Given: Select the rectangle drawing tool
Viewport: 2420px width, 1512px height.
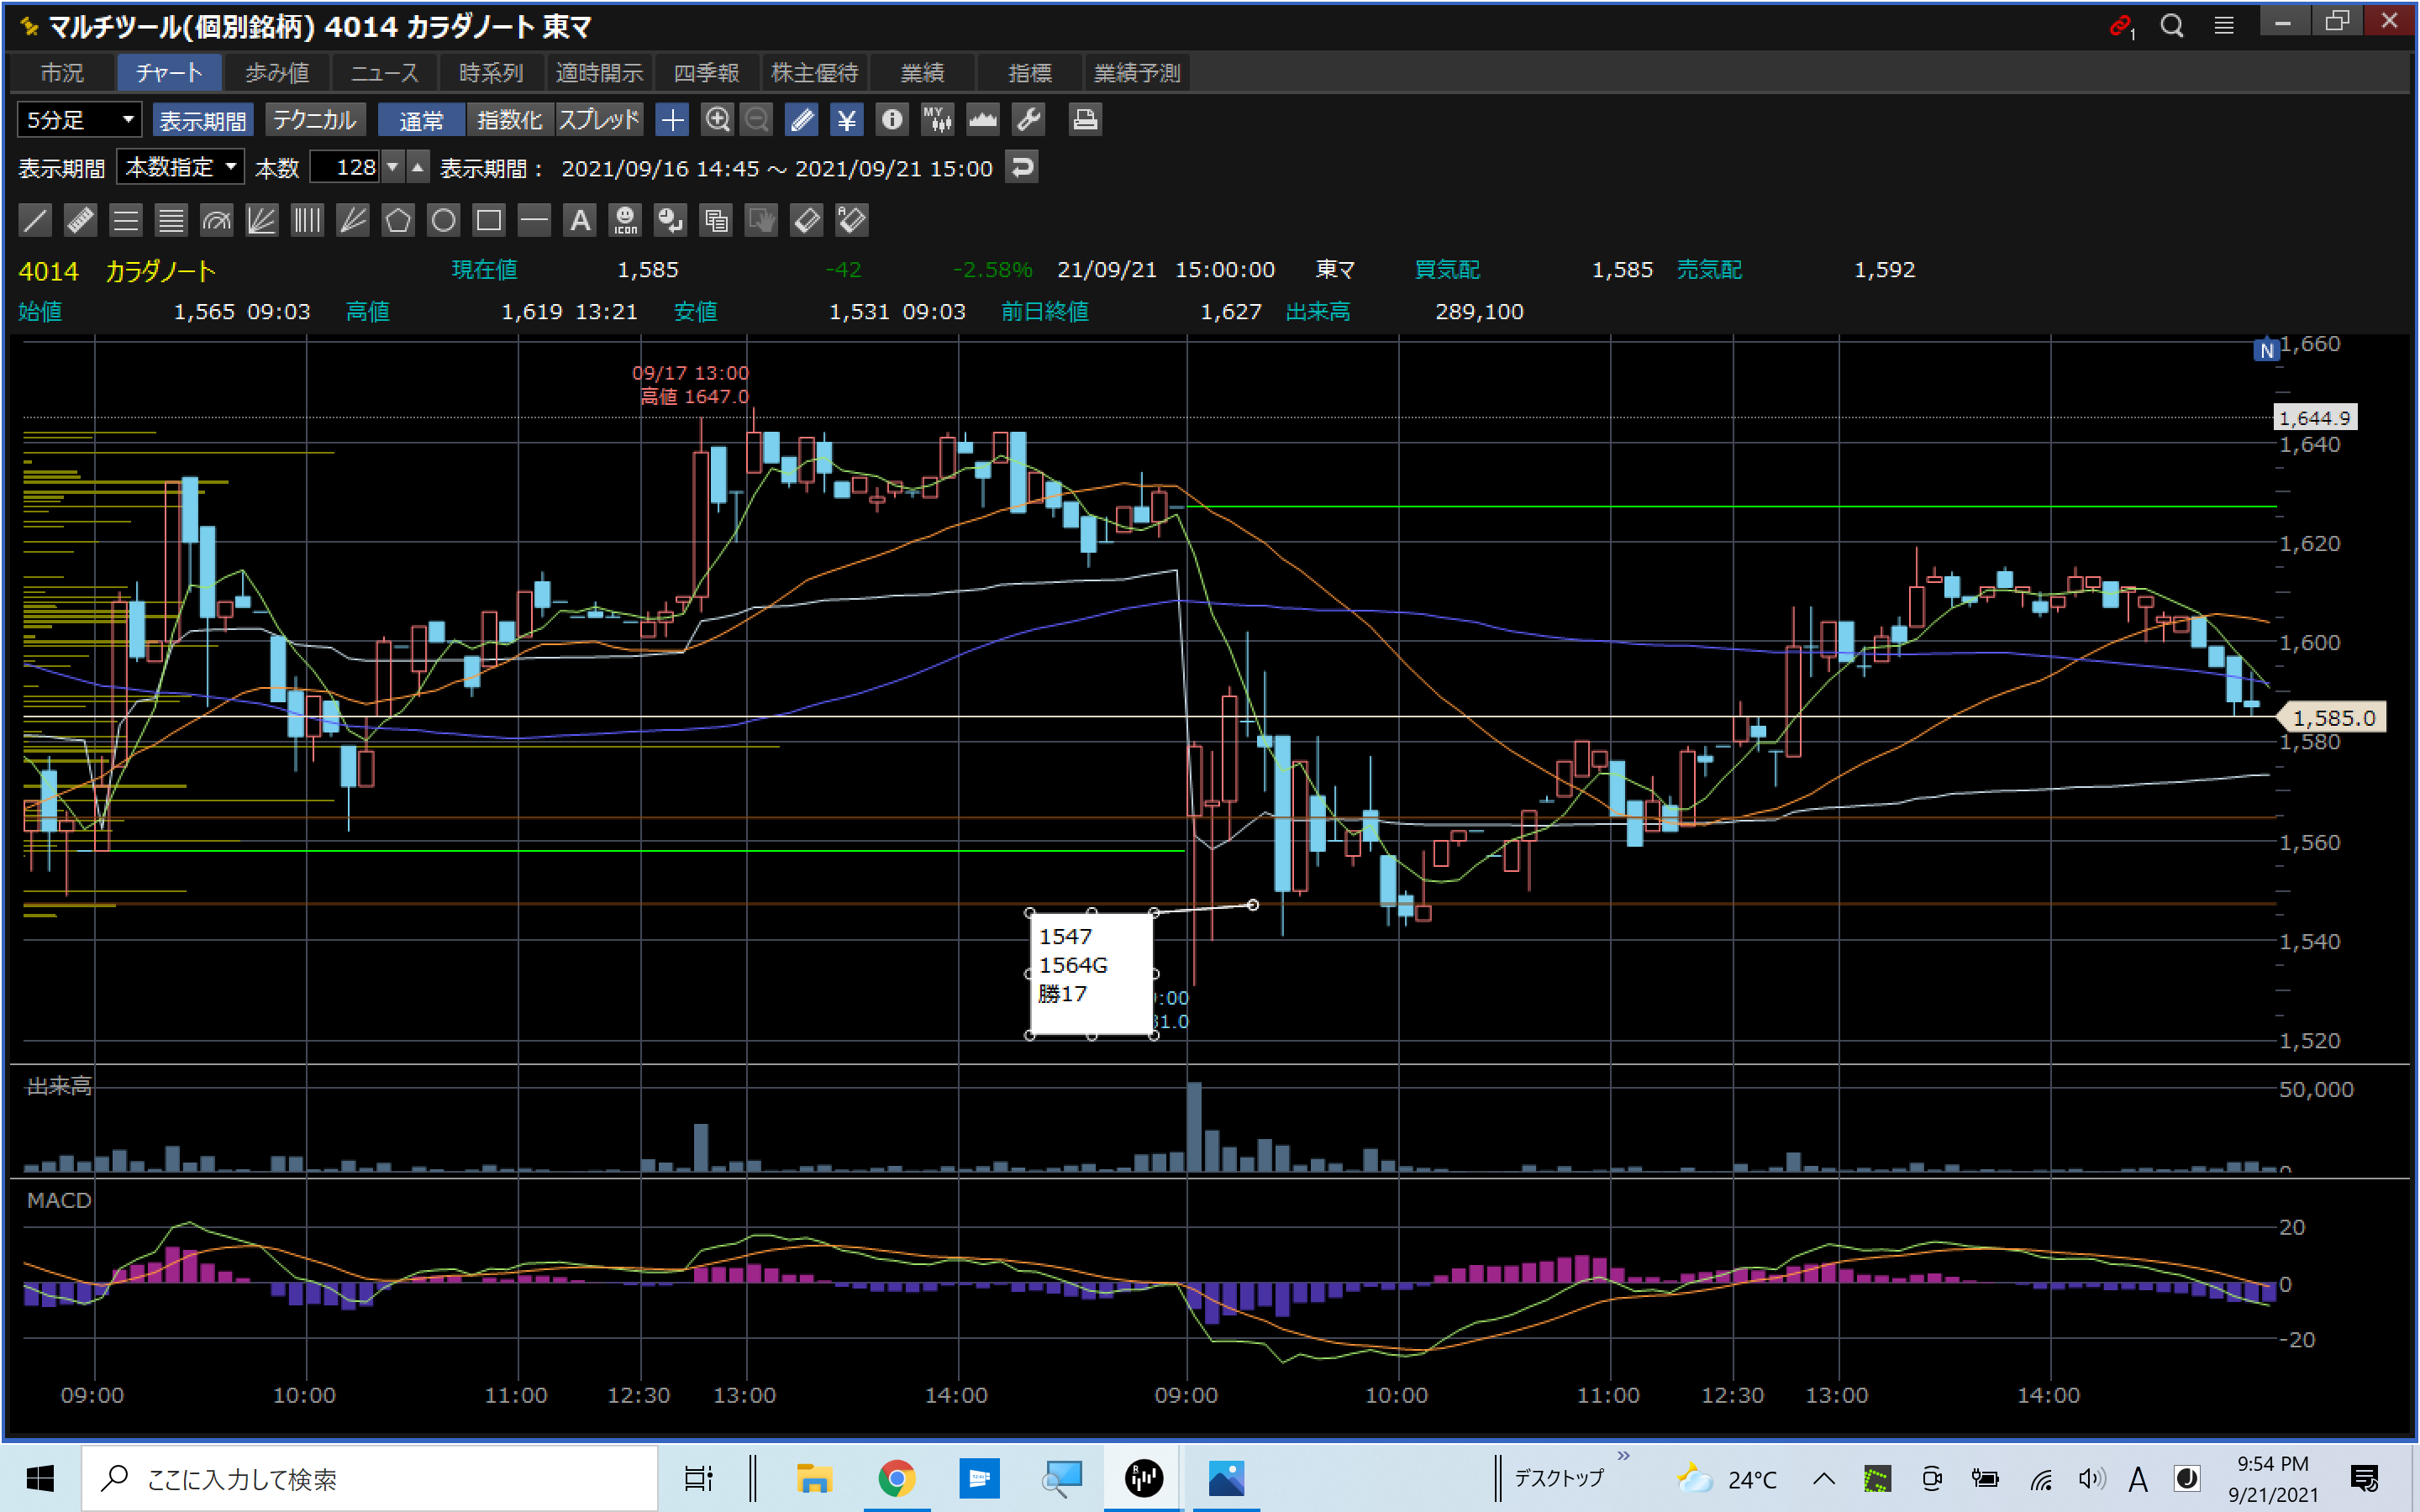Looking at the screenshot, I should point(489,220).
